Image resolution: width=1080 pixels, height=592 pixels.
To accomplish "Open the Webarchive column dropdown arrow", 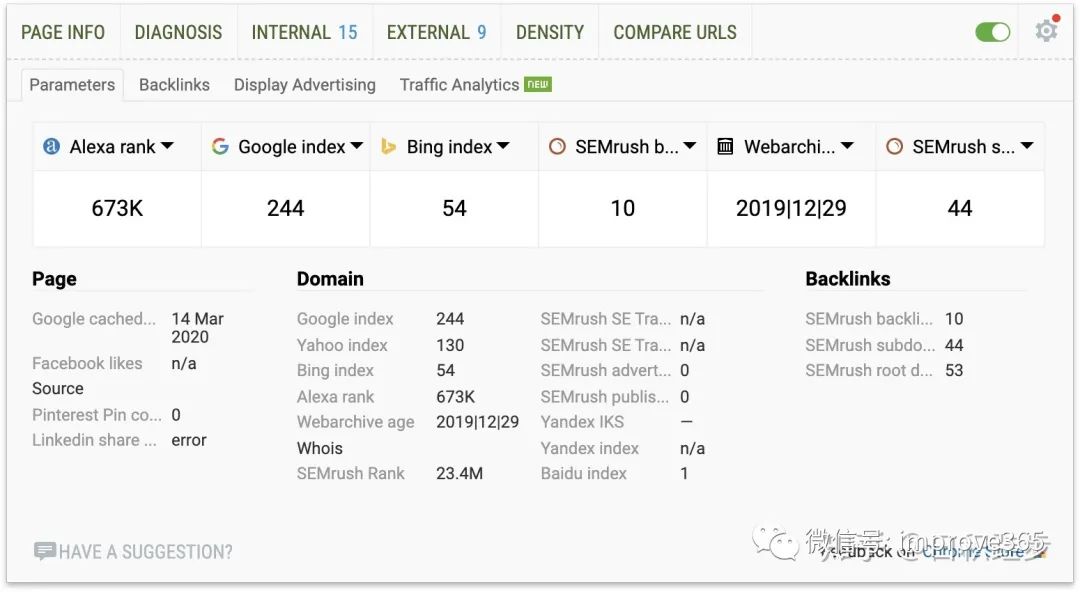I will tap(847, 146).
